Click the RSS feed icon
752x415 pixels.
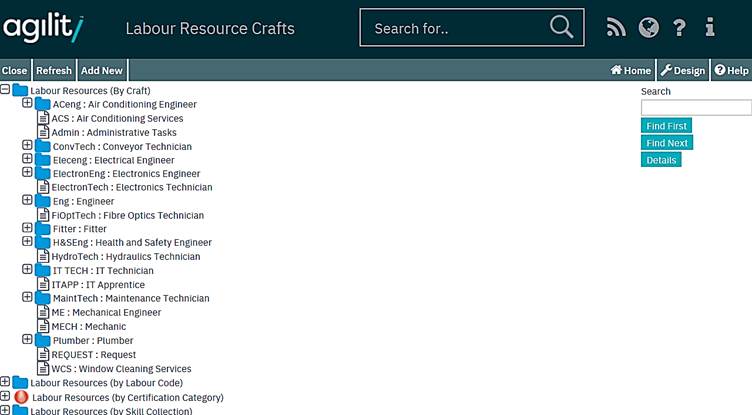pos(616,28)
